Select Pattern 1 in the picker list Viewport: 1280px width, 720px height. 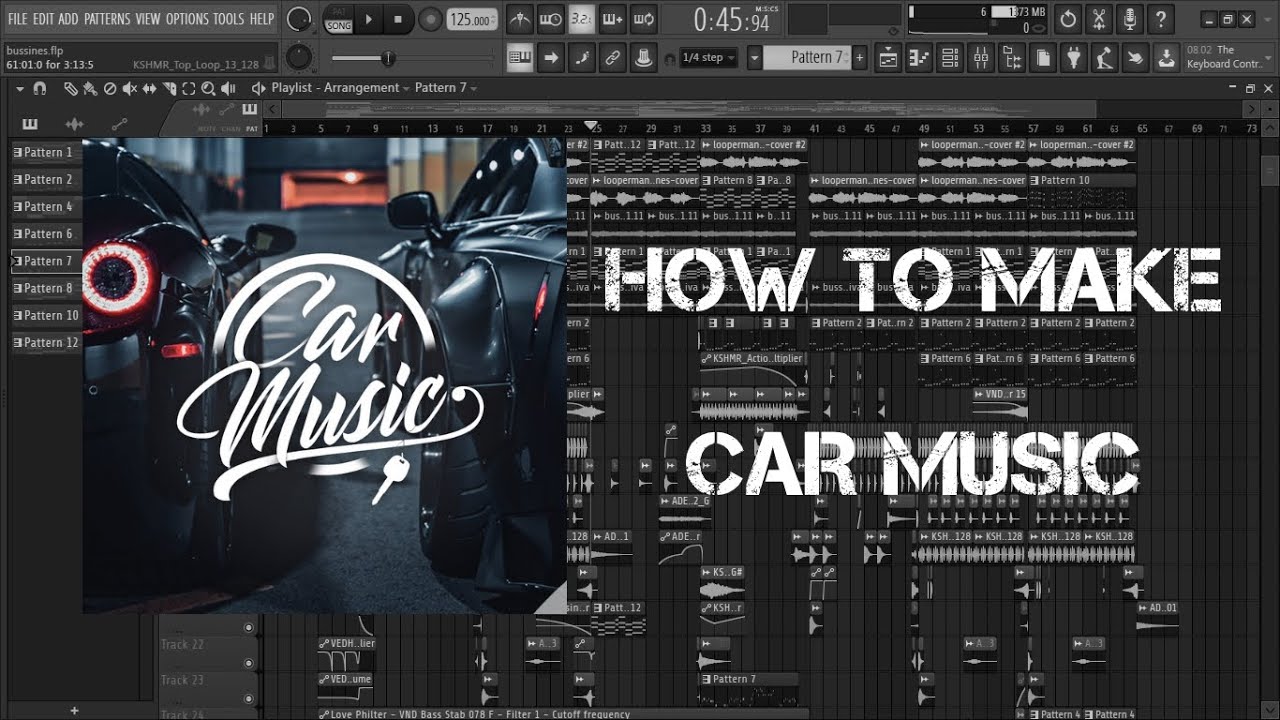46,152
